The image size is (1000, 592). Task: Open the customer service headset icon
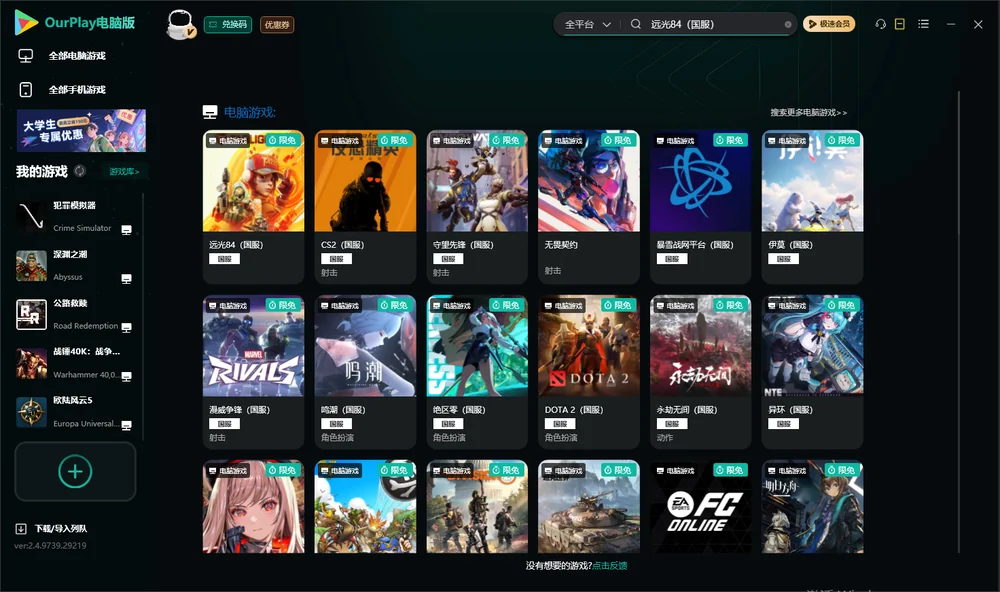(881, 24)
